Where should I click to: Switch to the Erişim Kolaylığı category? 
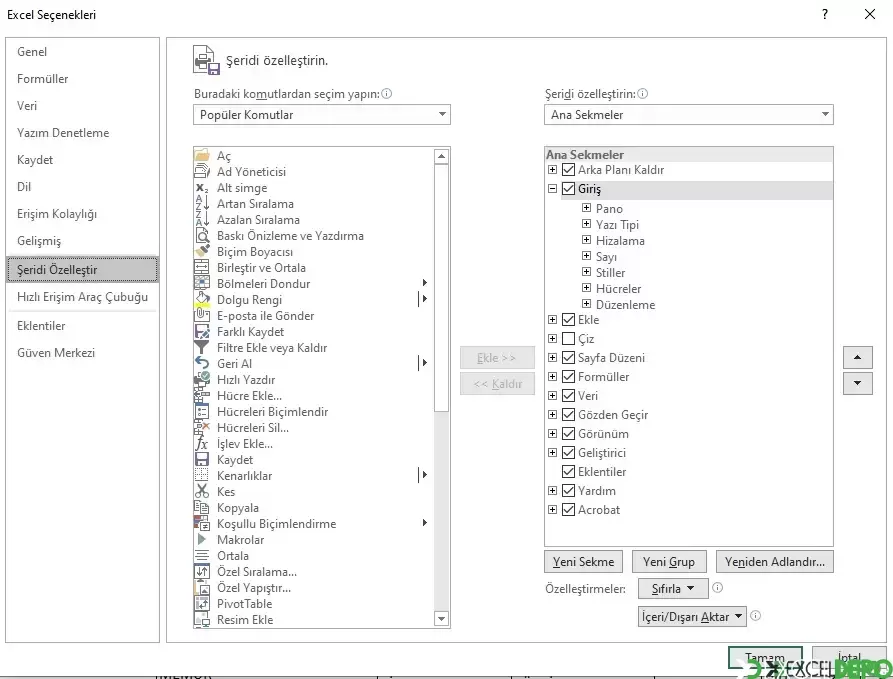pos(83,214)
